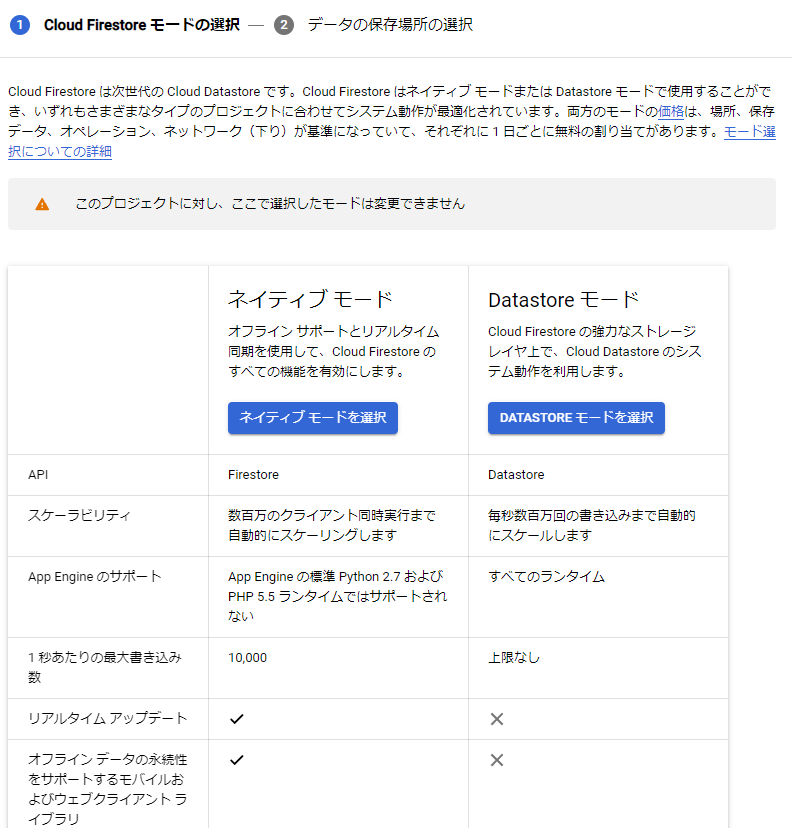Click the step 1 circled number indicator

(x=20, y=24)
